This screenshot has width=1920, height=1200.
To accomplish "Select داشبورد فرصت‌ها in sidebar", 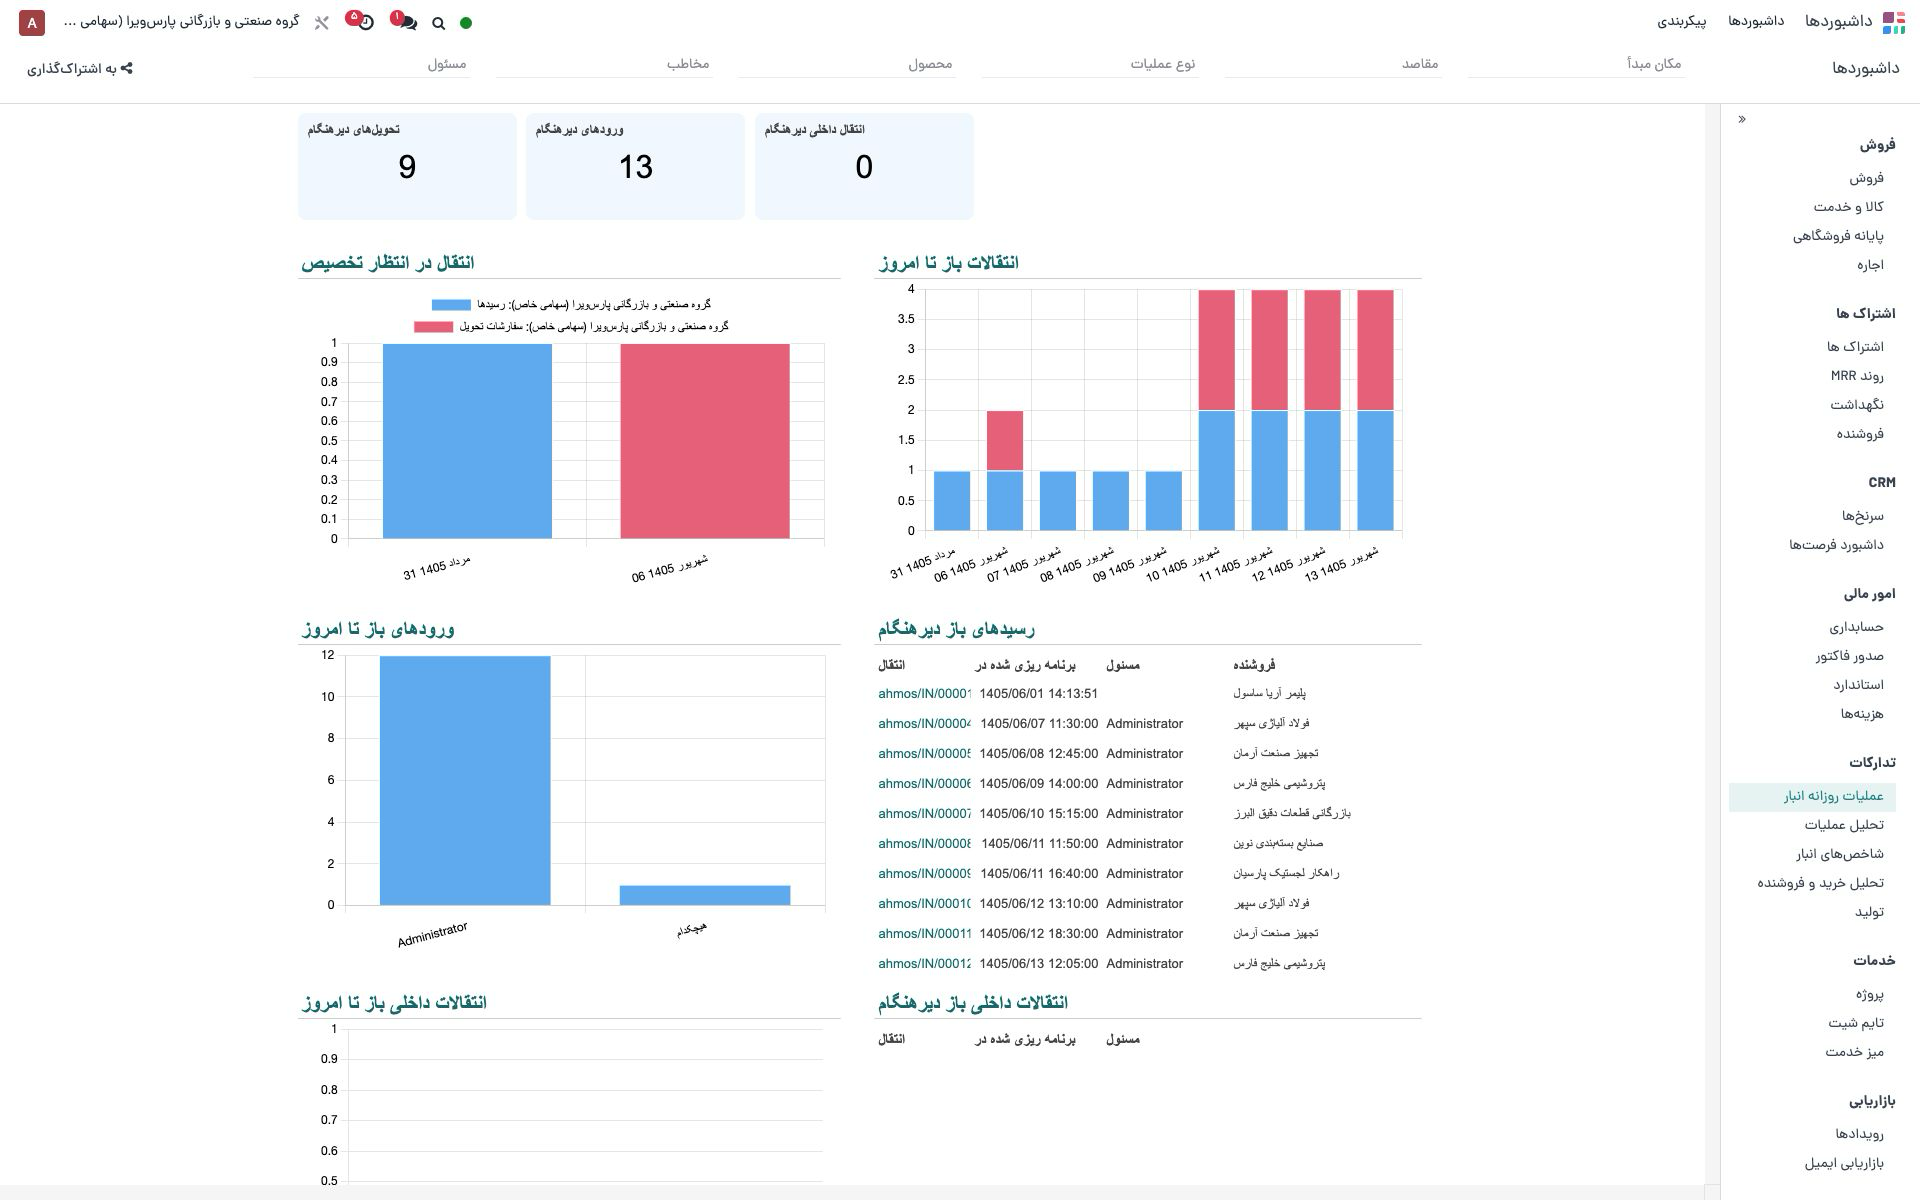I will 1836,545.
